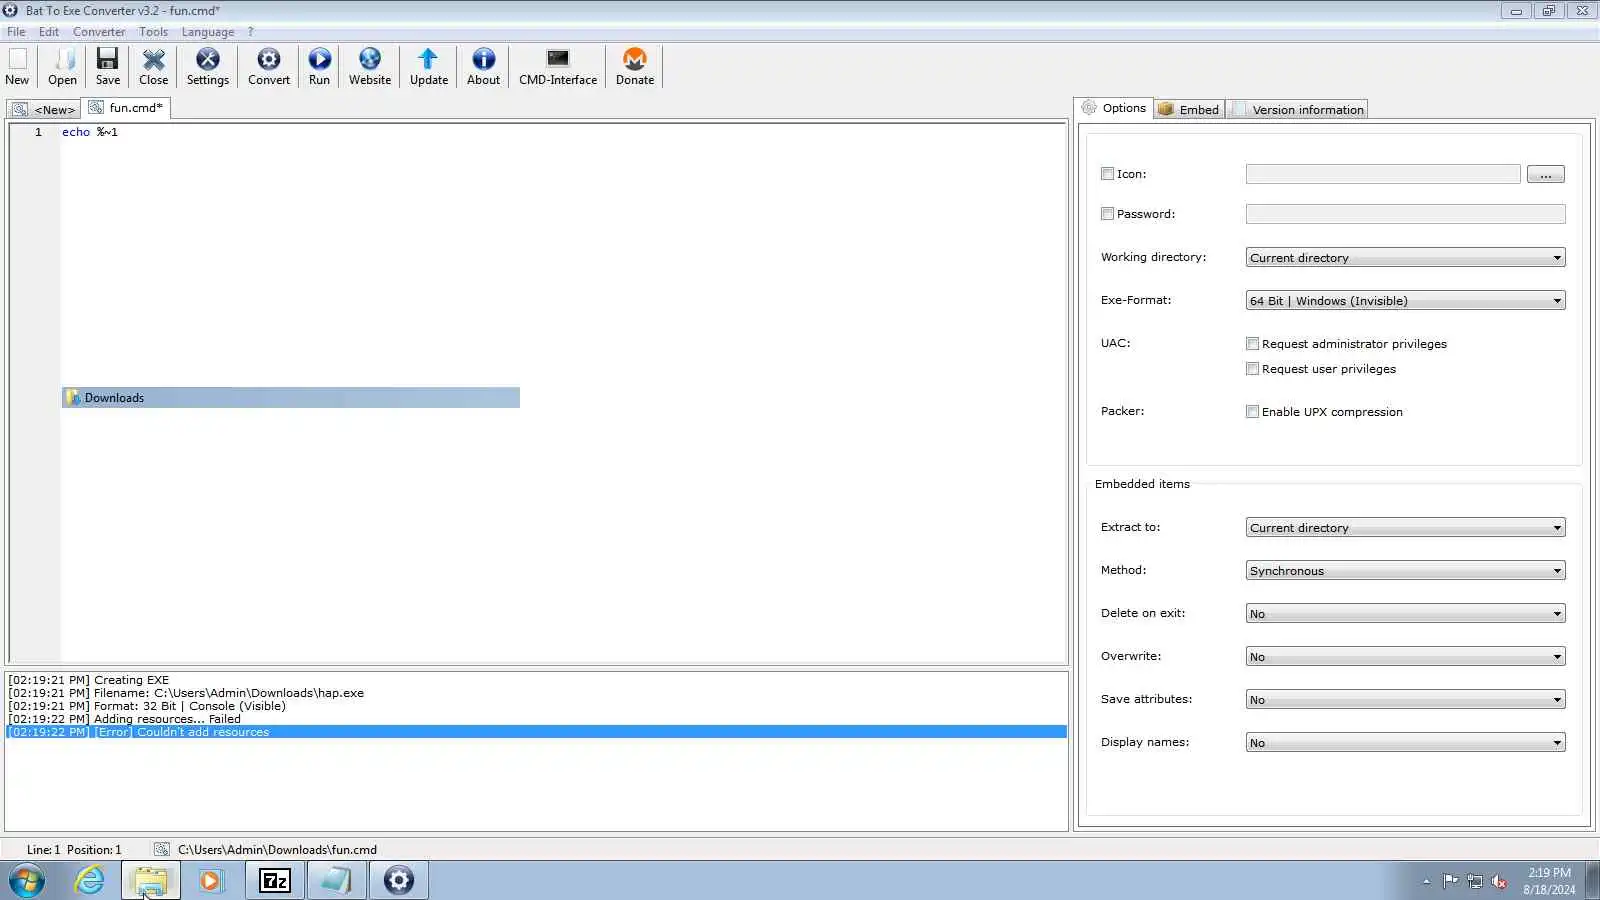Open Windows Explorer from the taskbar
The width and height of the screenshot is (1600, 900).
point(151,881)
